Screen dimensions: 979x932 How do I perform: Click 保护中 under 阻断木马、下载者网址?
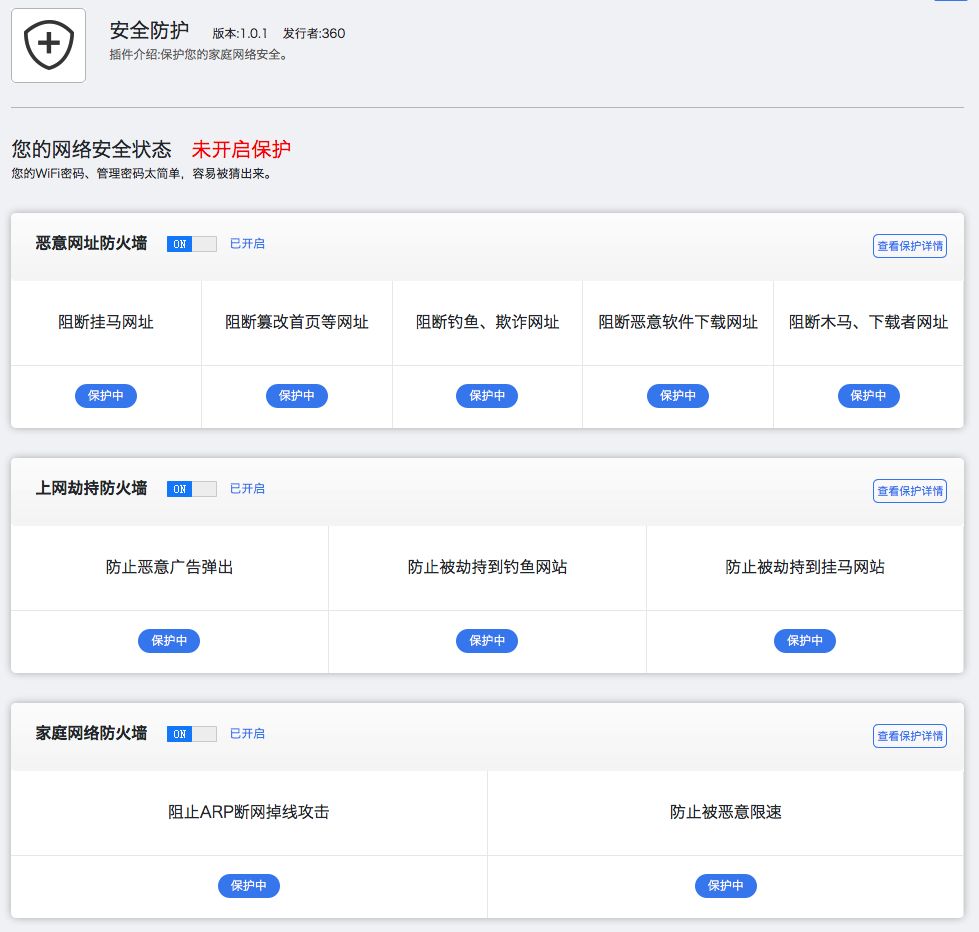[868, 396]
